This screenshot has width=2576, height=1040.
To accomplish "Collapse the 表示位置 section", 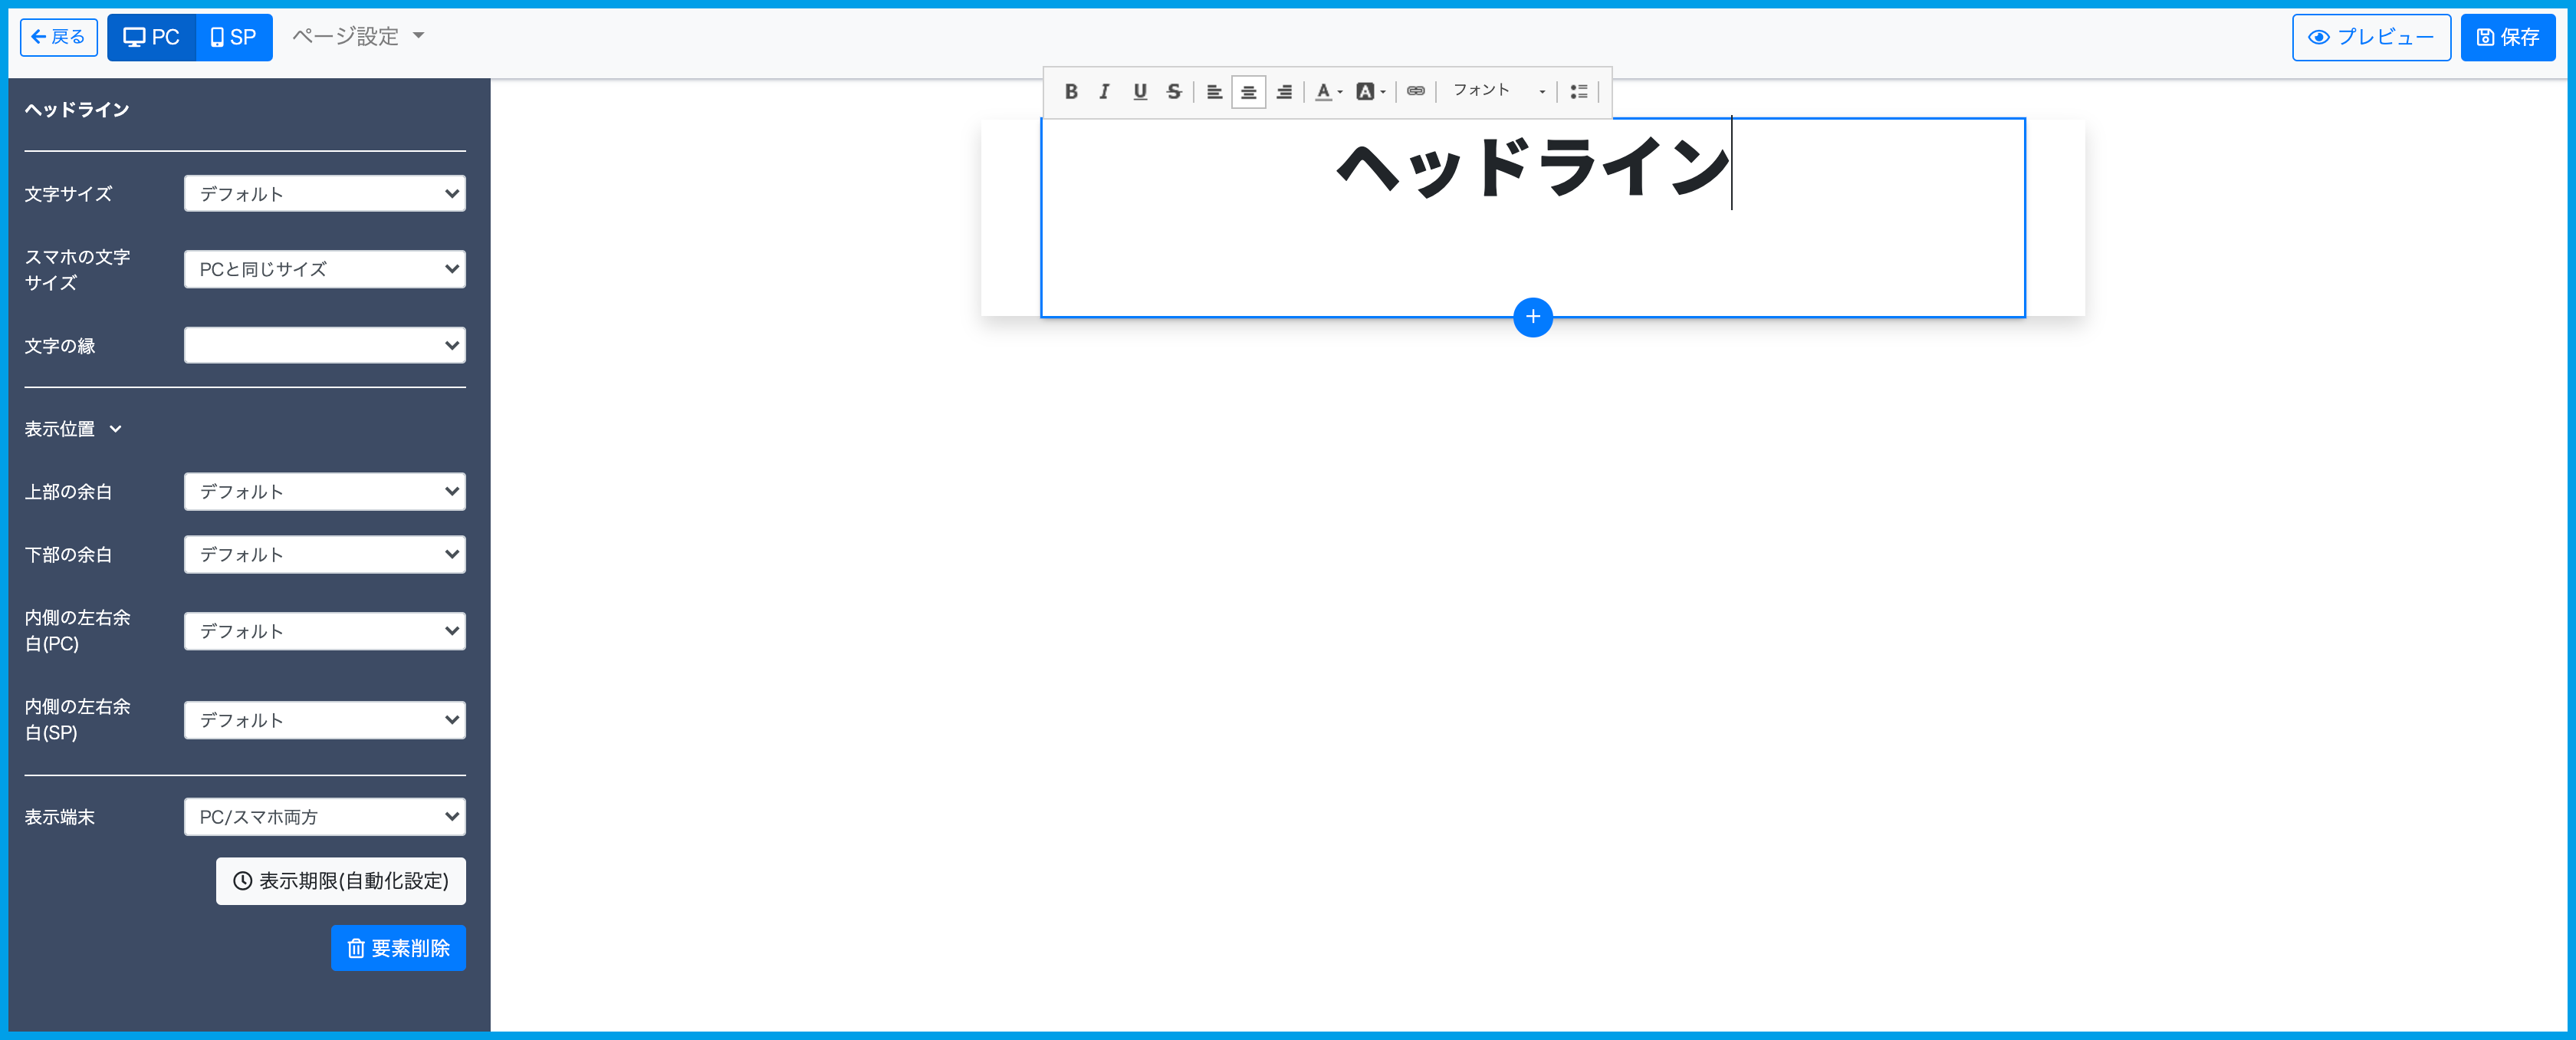I will point(73,428).
